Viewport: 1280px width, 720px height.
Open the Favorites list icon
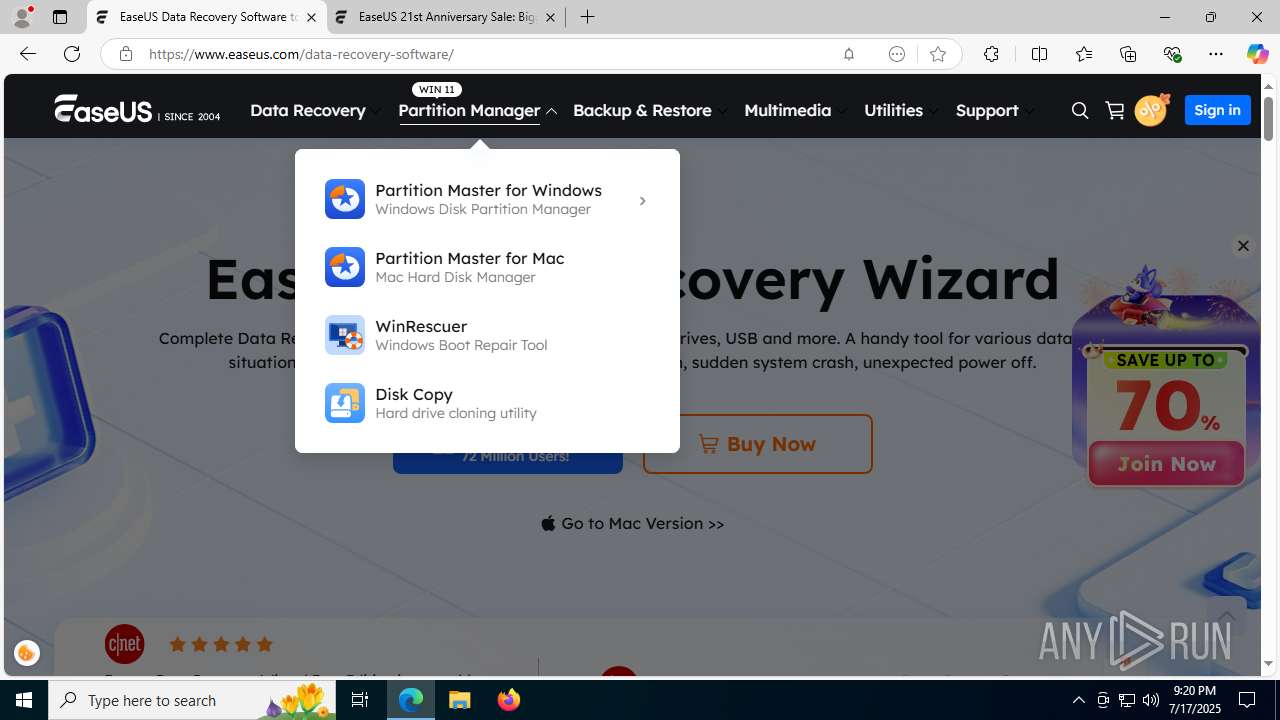tap(1084, 54)
